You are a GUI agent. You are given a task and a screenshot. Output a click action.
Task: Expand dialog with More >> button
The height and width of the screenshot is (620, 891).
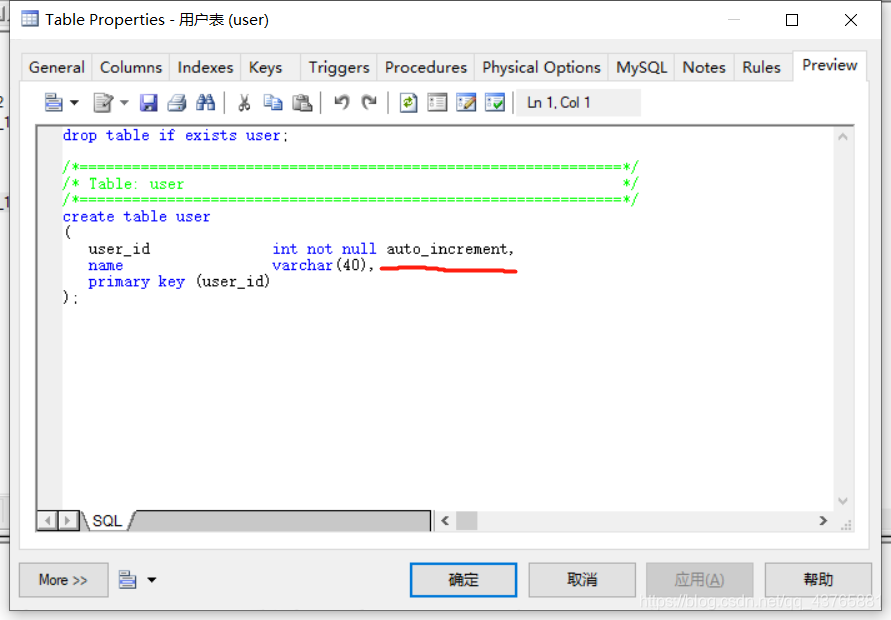[x=63, y=580]
